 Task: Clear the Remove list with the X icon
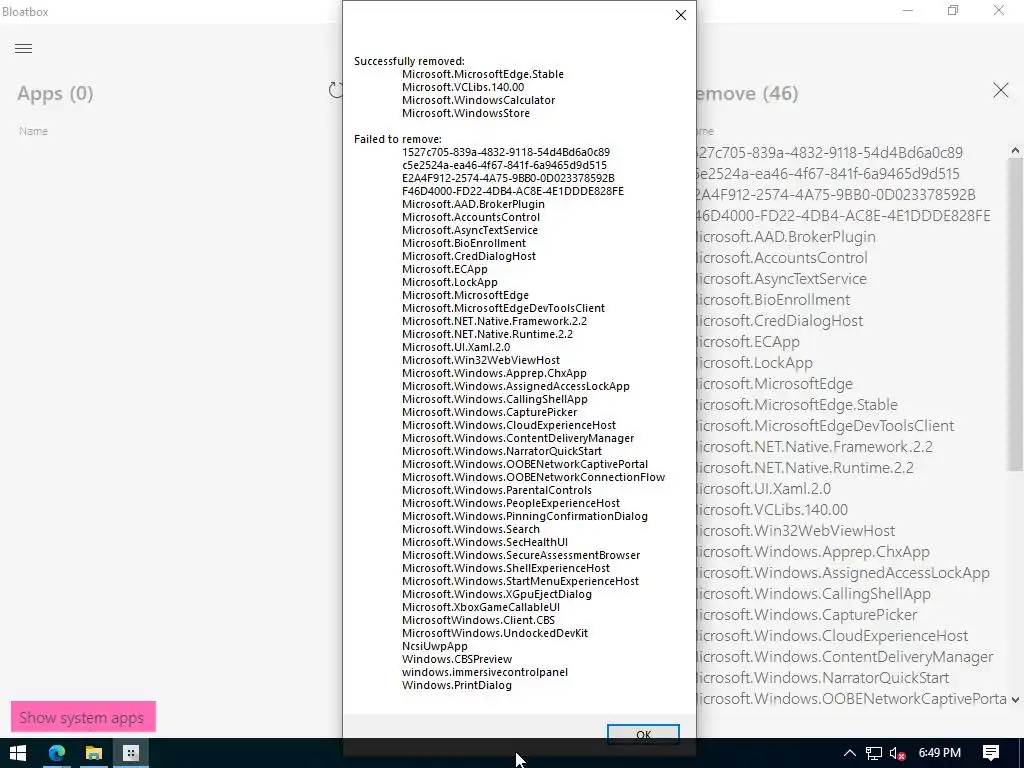point(1000,90)
